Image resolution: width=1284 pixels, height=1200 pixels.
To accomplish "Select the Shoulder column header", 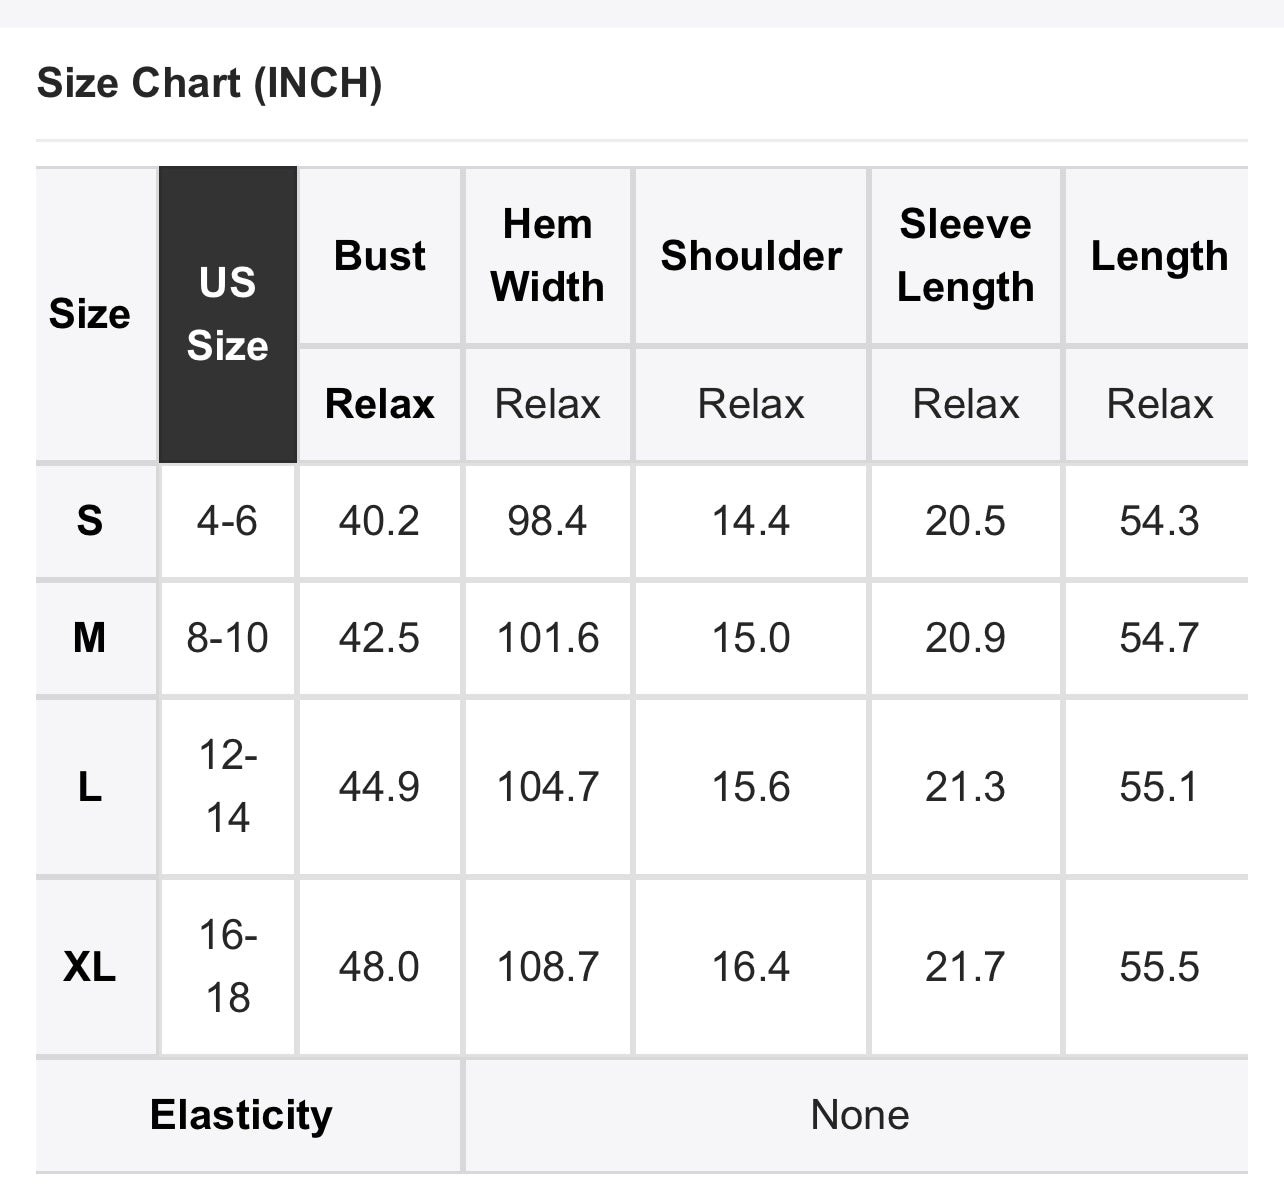I will pos(751,256).
